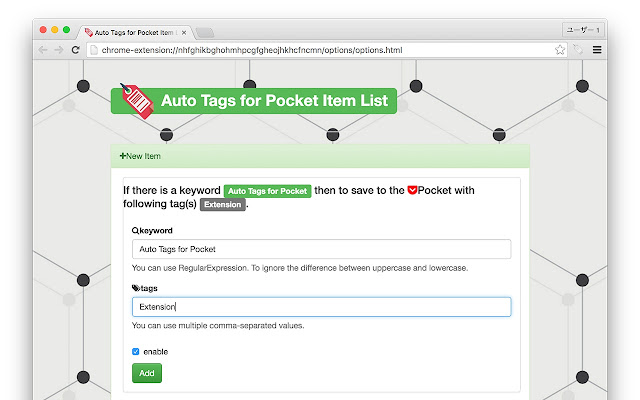Click the red Pocket icon in sentence
This screenshot has height=400, width=640.
(412, 190)
